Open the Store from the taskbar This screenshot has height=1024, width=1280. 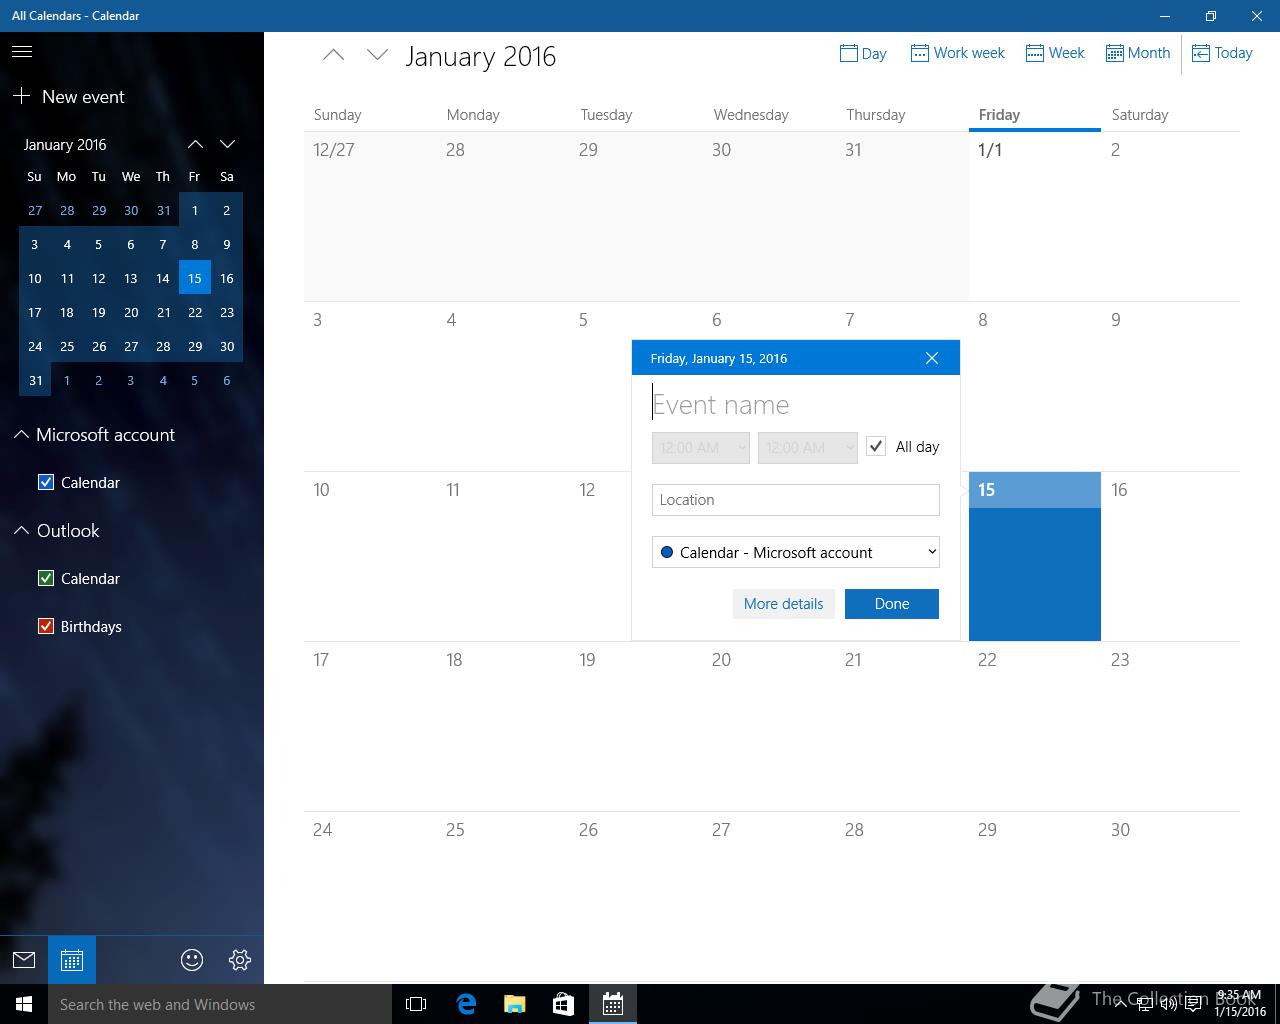pos(564,1004)
